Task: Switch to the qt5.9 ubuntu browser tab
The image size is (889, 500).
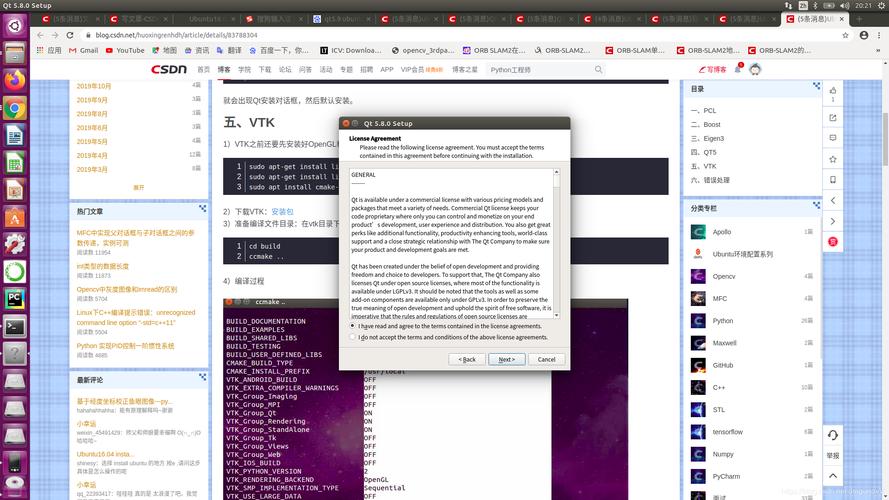Action: (342, 19)
